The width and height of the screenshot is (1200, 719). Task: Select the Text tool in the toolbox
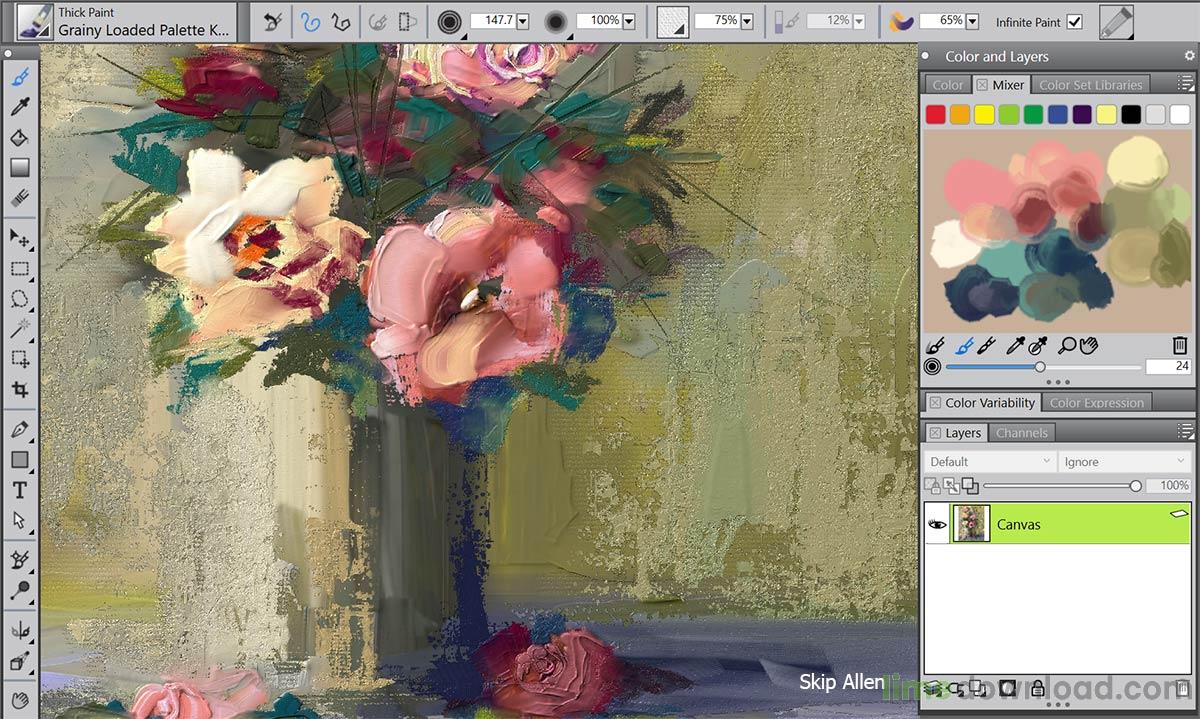tap(19, 489)
